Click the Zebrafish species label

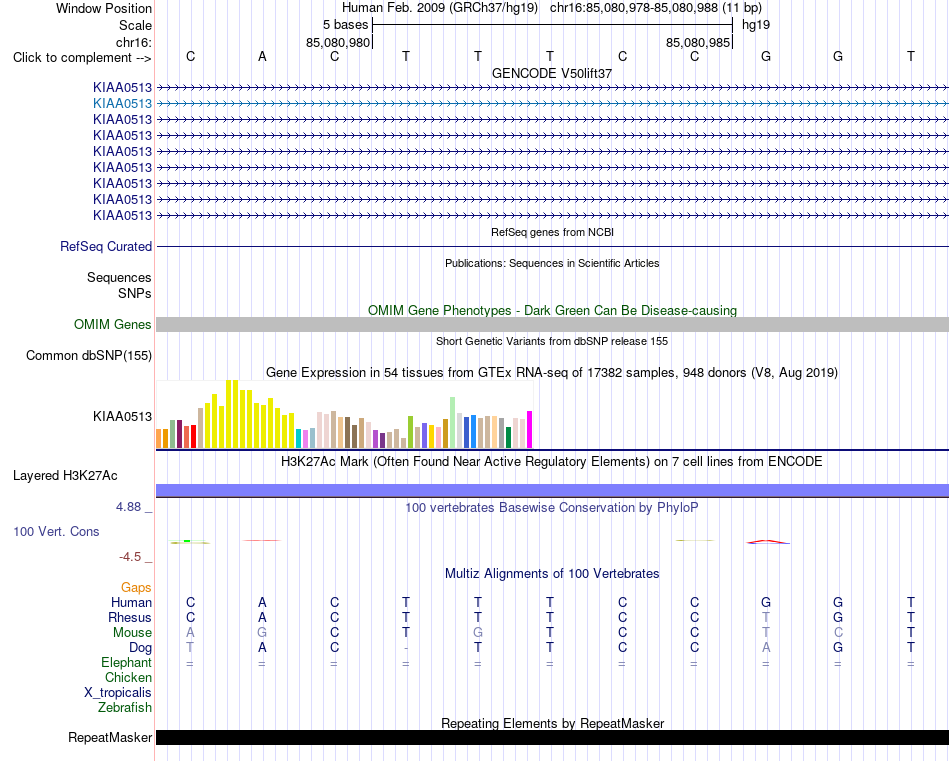click(x=125, y=707)
